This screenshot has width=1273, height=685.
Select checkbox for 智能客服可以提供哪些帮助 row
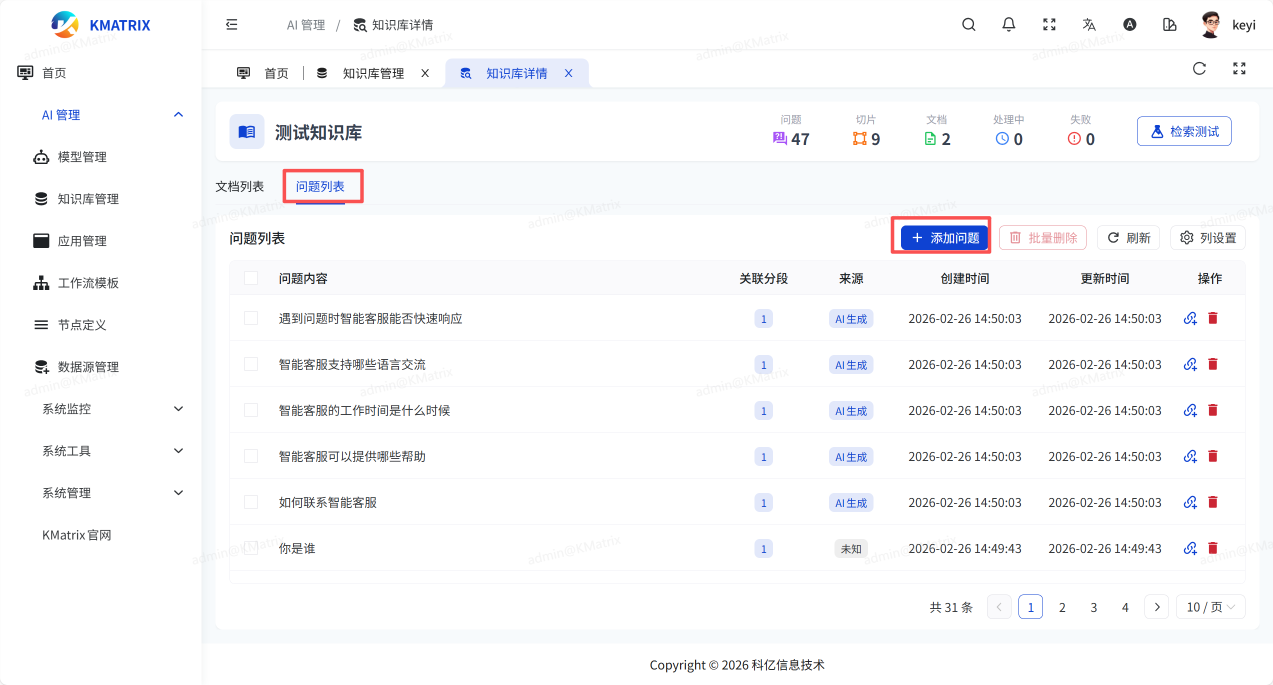pos(251,456)
